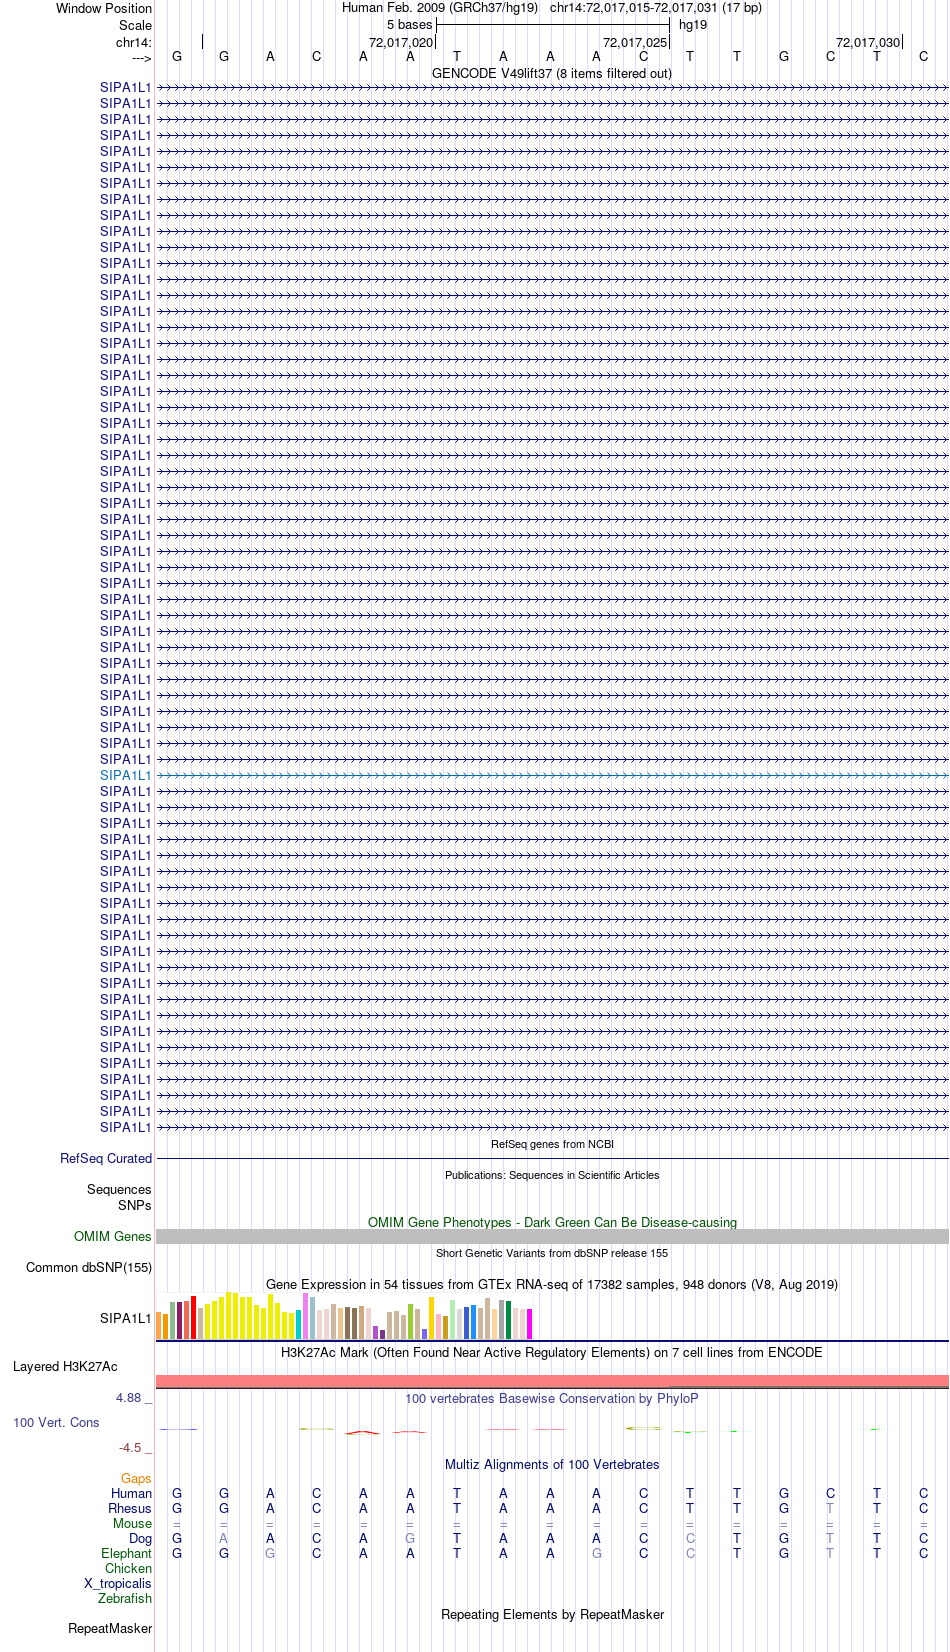Click 'Multiz Alignments of 100 Vertebrates' title

click(552, 1464)
